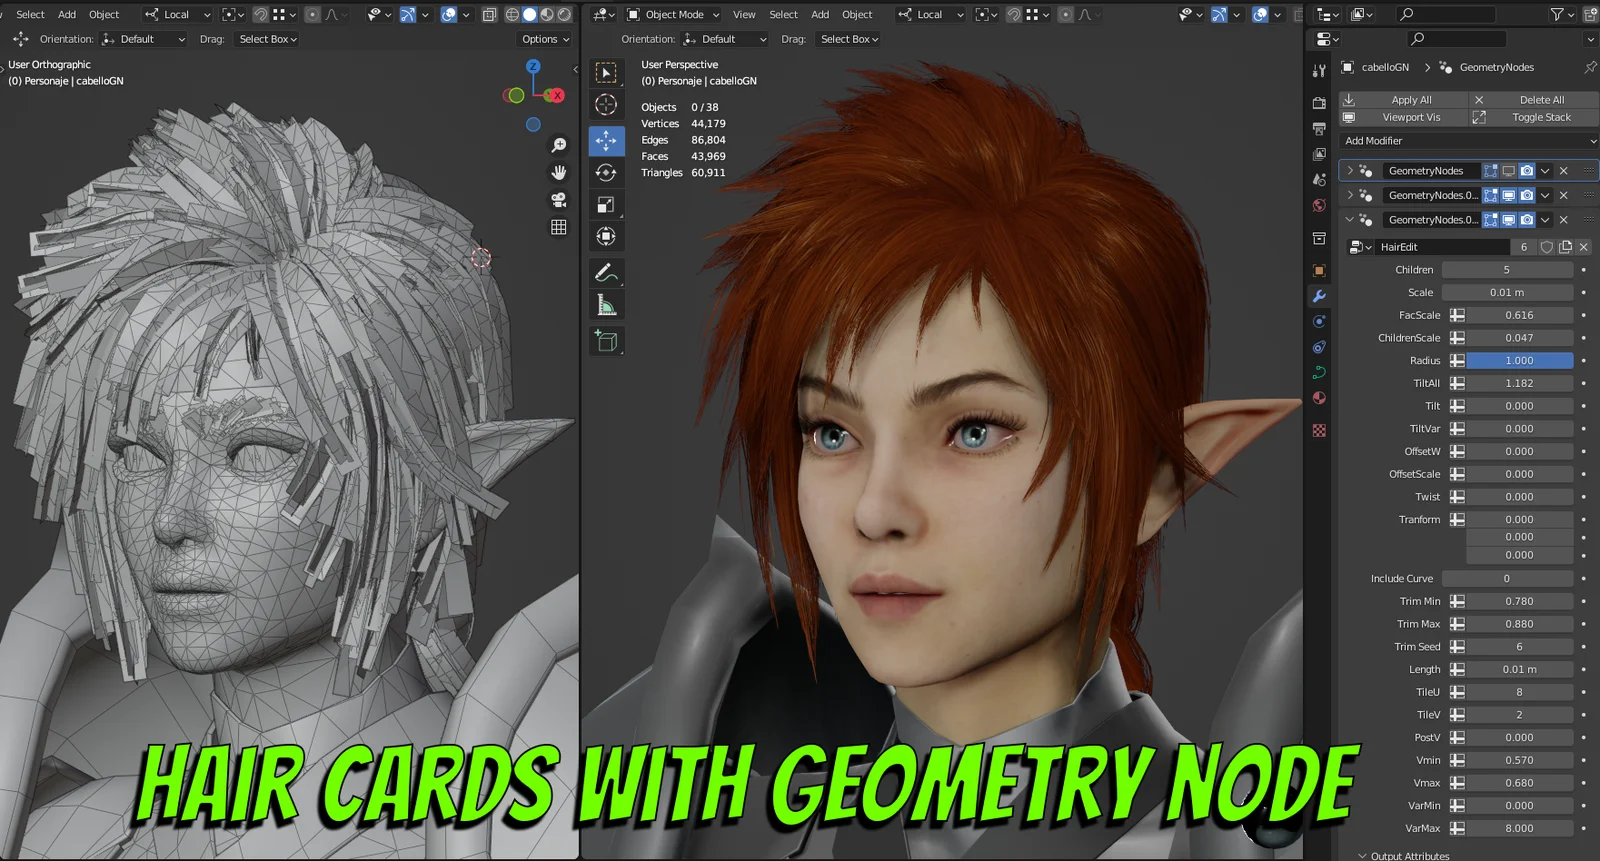Pin the properties panel with the pin icon

pos(1590,67)
